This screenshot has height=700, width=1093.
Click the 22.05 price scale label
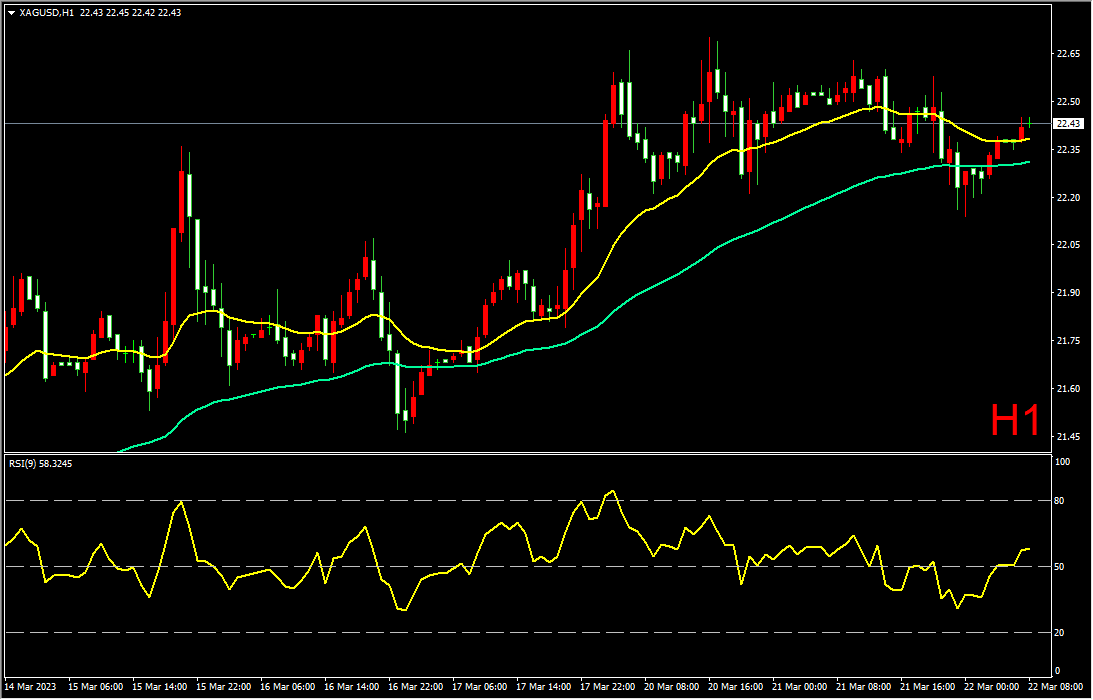tap(1069, 245)
